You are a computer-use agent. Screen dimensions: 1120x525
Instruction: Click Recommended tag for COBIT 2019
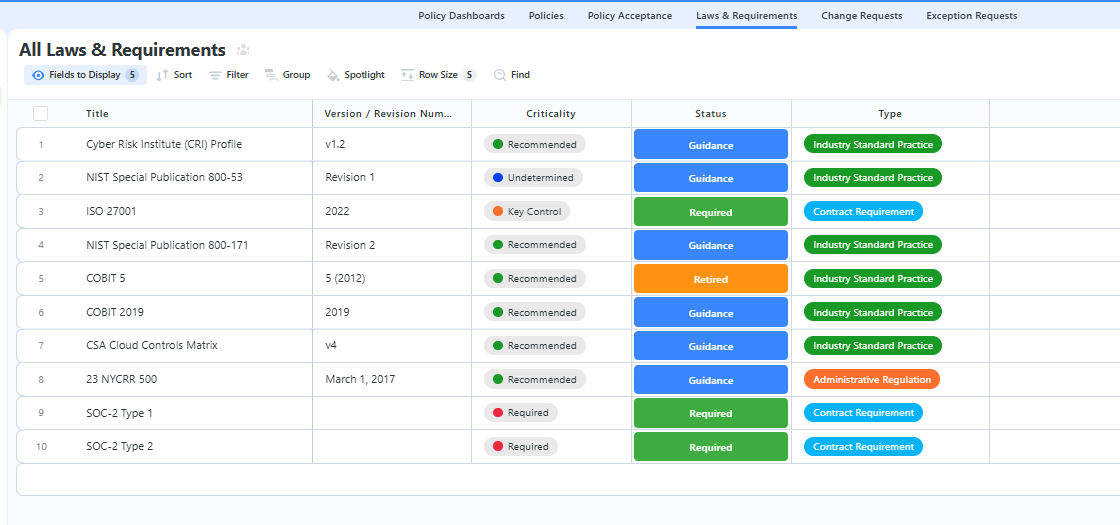535,312
